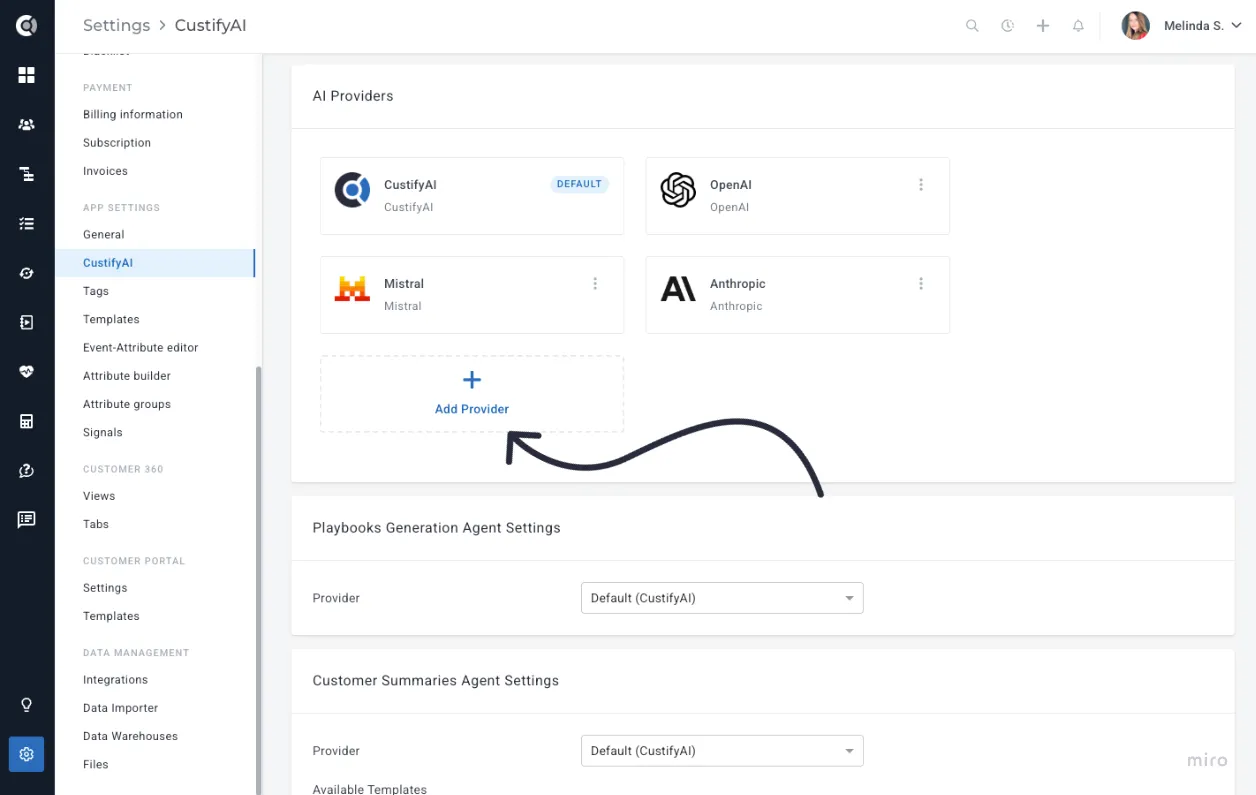1256x795 pixels.
Task: Open the Mistral card three-dot menu
Action: point(595,284)
